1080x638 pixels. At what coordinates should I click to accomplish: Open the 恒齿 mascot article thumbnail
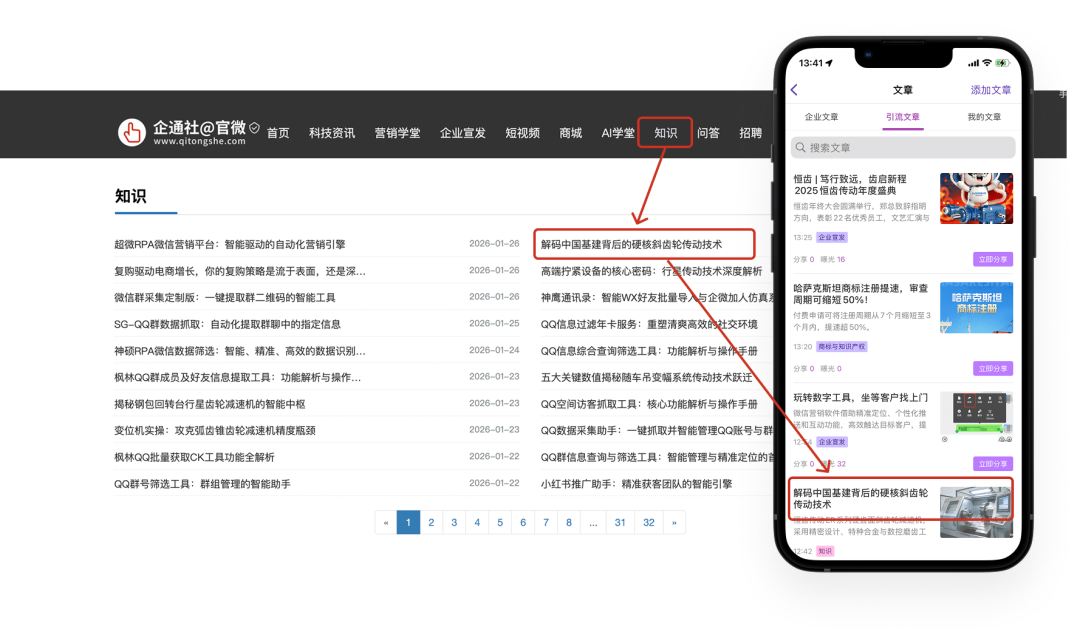[x=976, y=198]
